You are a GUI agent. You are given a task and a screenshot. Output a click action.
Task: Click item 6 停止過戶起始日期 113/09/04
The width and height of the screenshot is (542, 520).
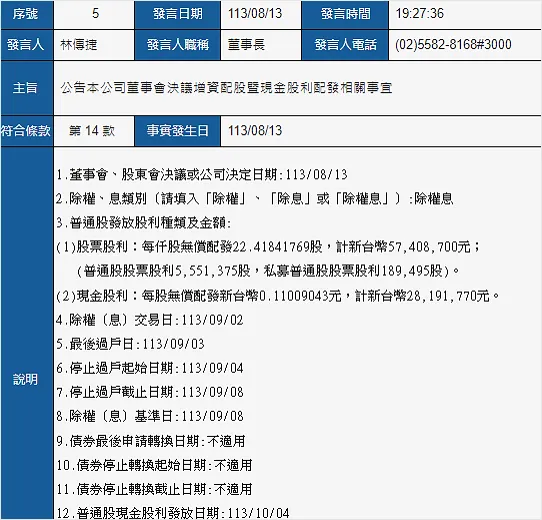pos(150,368)
